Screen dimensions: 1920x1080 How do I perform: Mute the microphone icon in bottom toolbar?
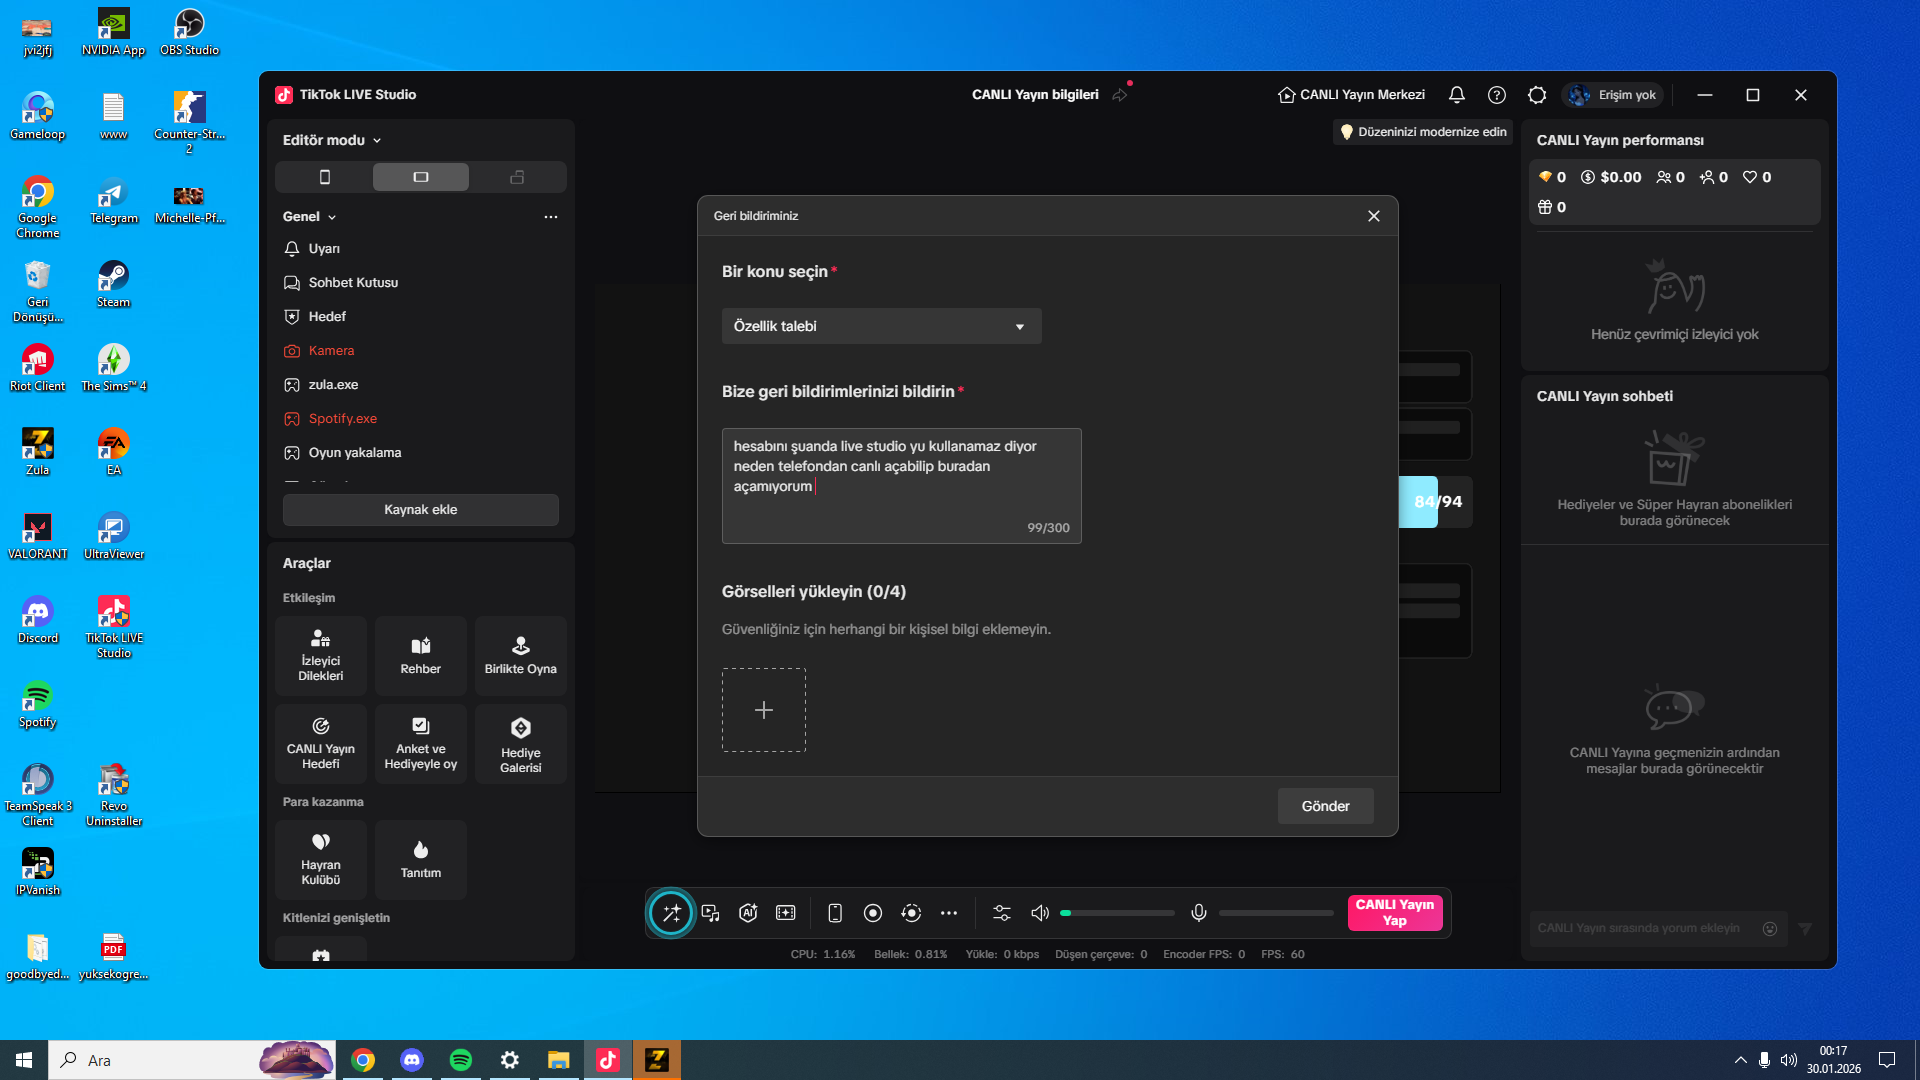point(1199,913)
